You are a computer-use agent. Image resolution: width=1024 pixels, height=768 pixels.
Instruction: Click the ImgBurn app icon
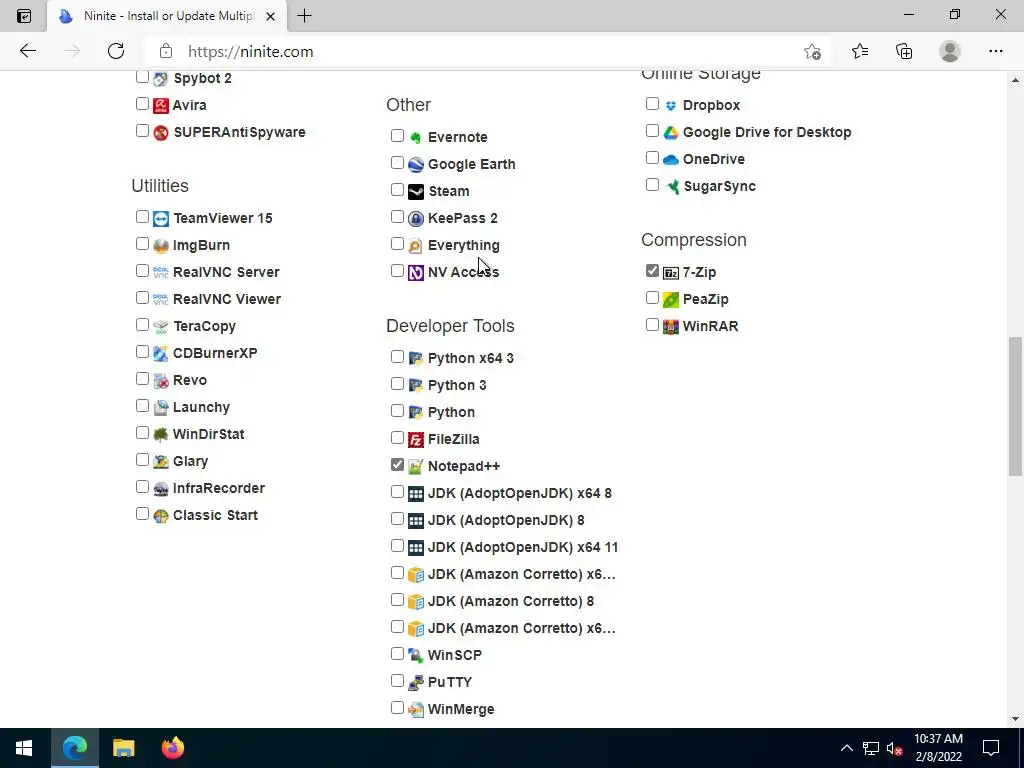(161, 246)
